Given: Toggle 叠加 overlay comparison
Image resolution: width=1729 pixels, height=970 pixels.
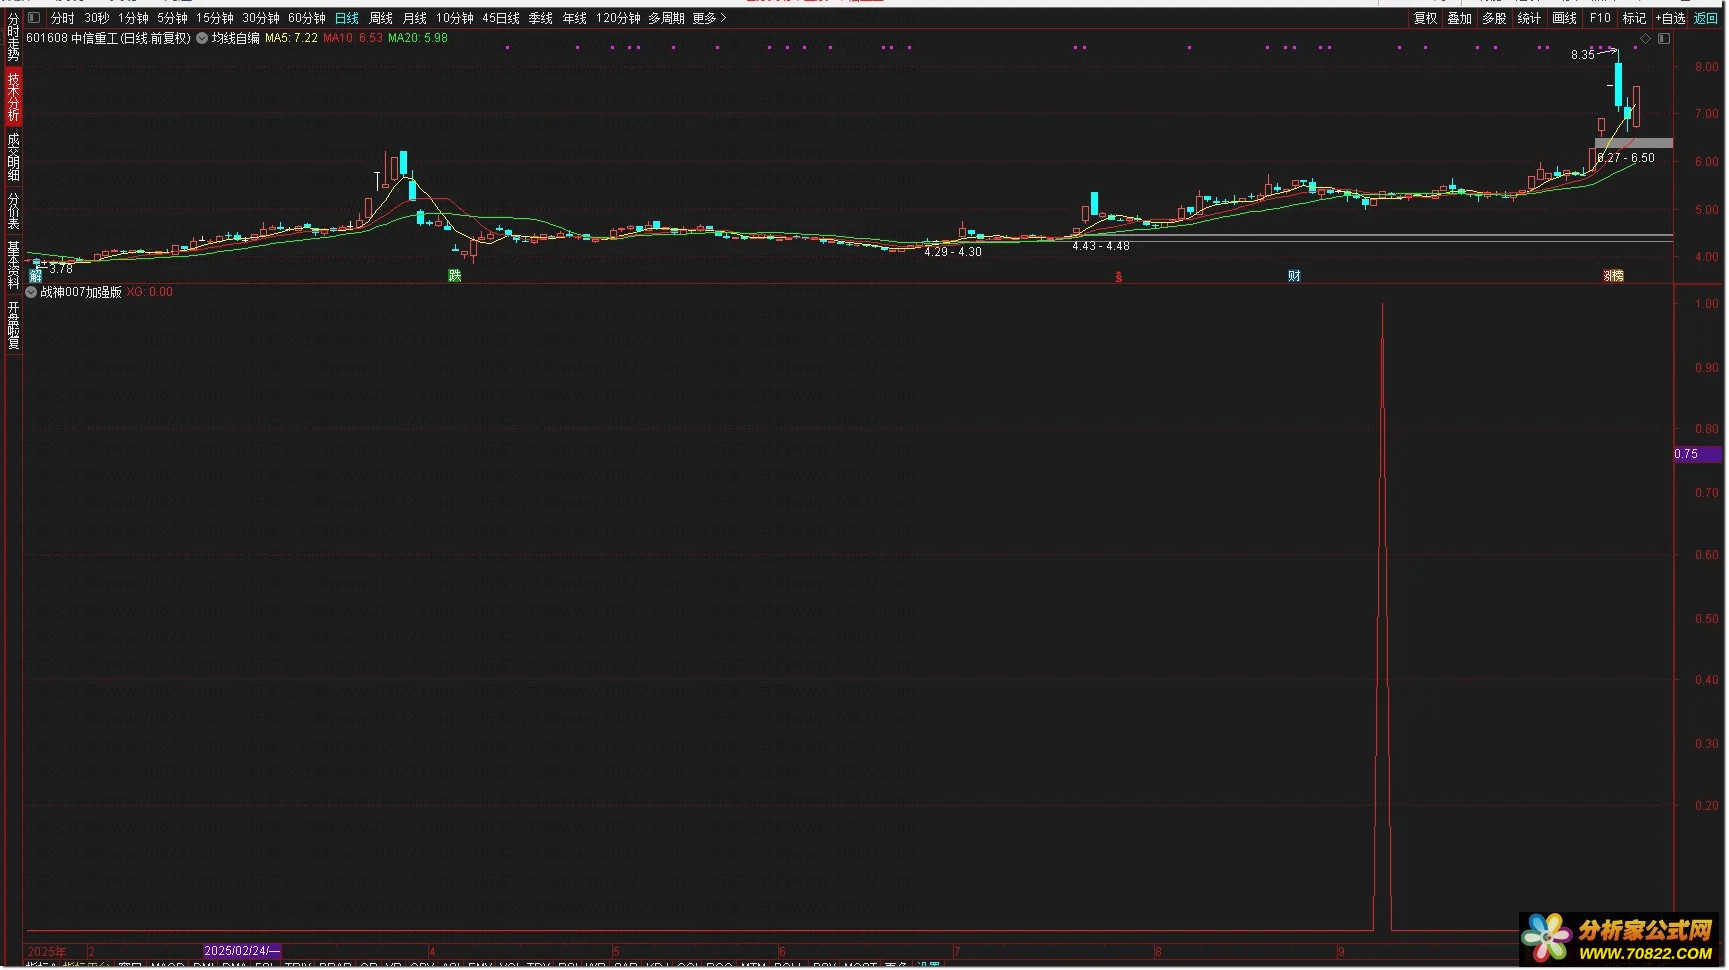Looking at the screenshot, I should [x=1459, y=18].
